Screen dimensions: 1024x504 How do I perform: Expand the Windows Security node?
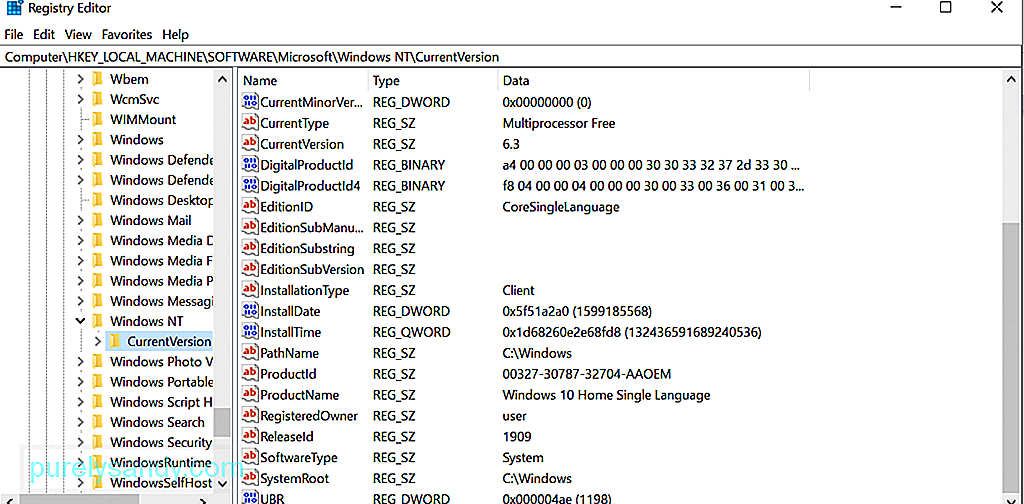(x=80, y=442)
